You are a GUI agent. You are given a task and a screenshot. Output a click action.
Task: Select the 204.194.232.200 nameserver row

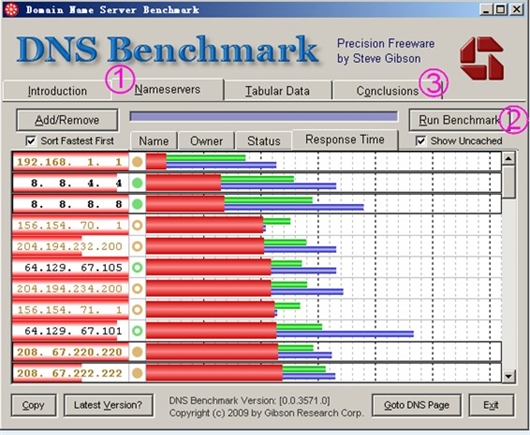(x=257, y=246)
